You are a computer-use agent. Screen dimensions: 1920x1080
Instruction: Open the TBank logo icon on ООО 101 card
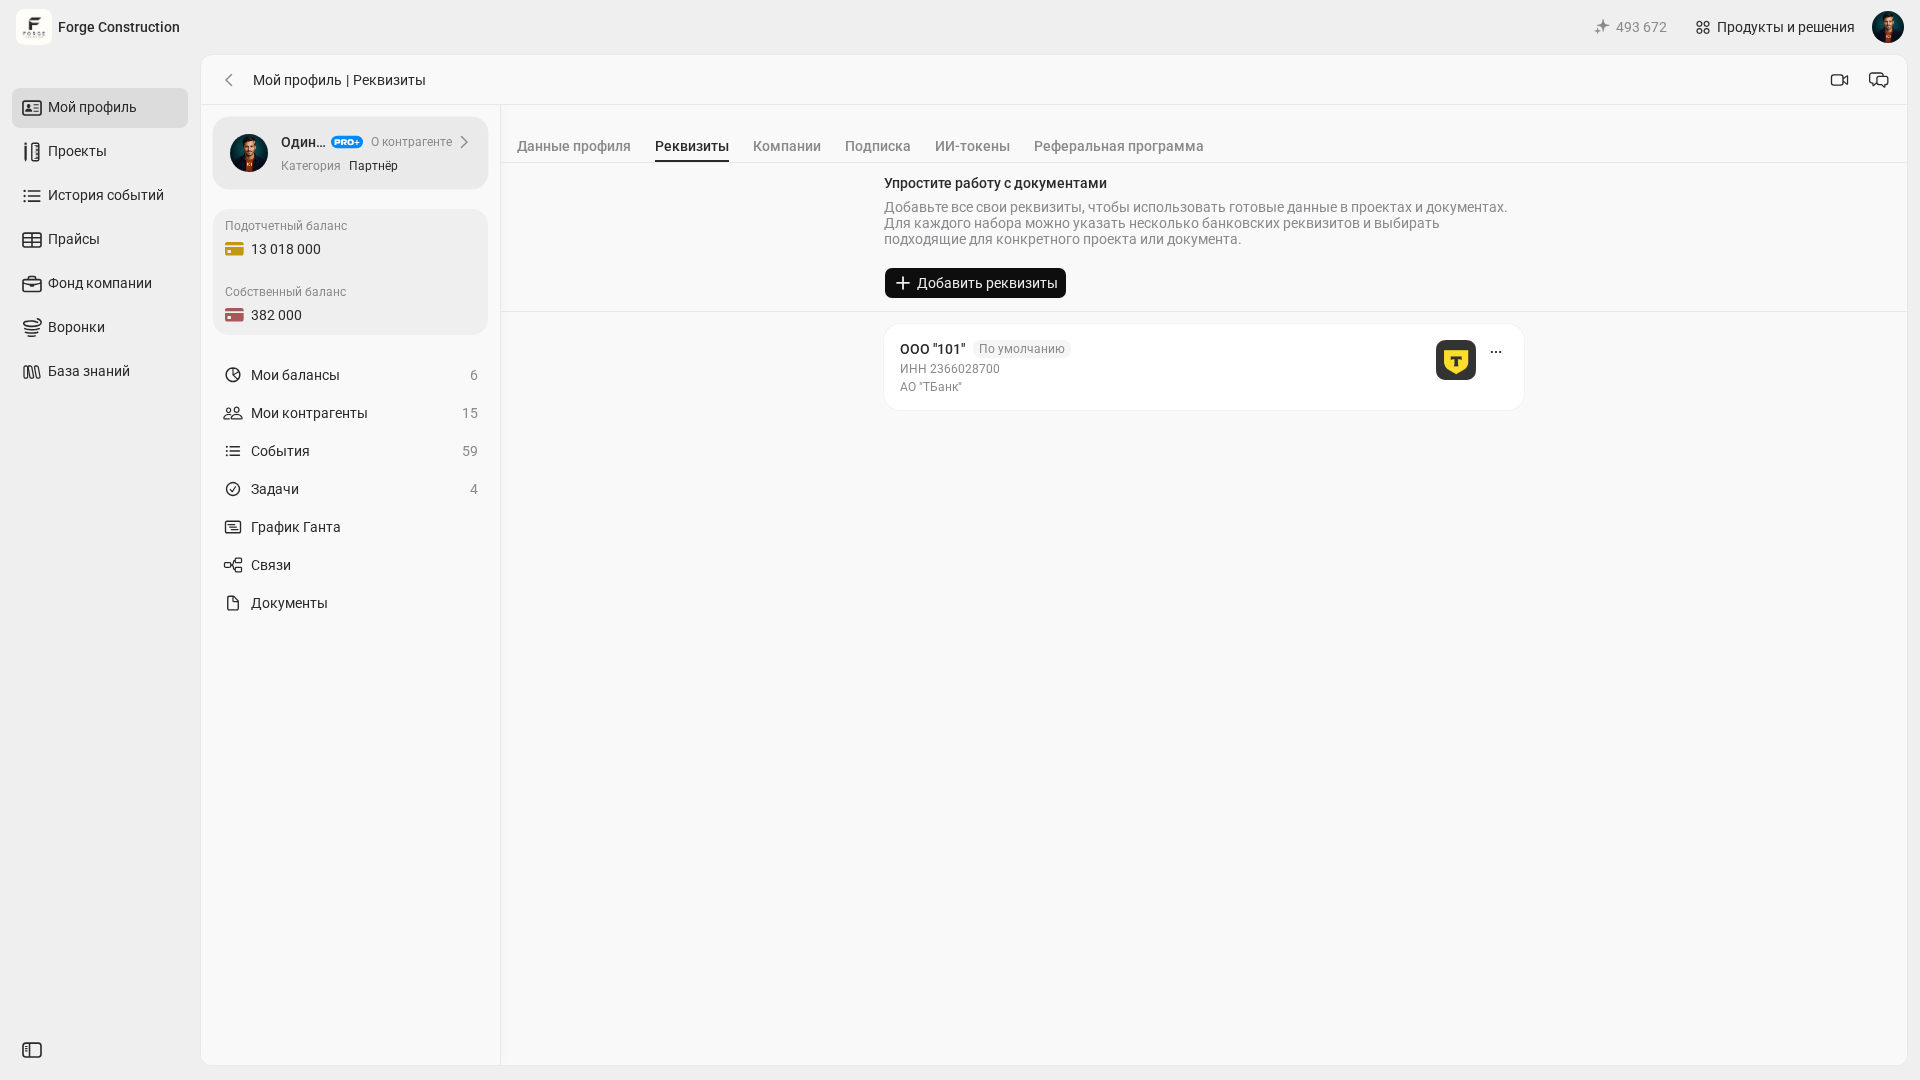1456,360
